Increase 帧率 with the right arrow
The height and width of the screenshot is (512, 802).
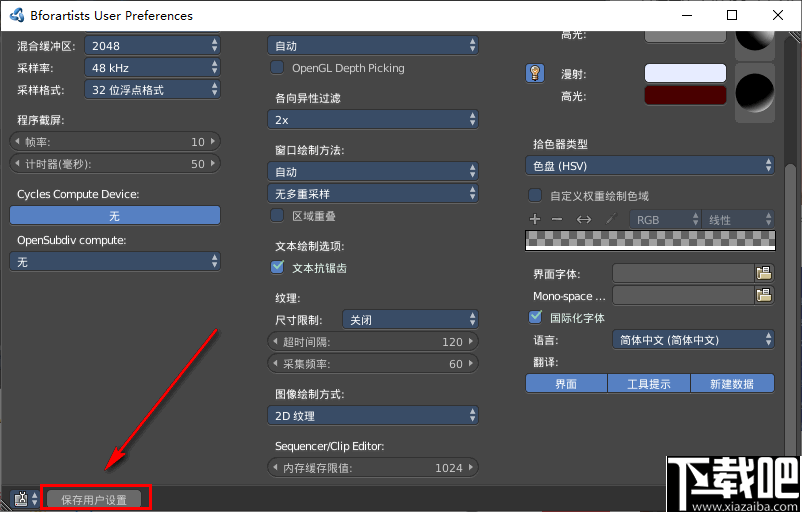(213, 141)
